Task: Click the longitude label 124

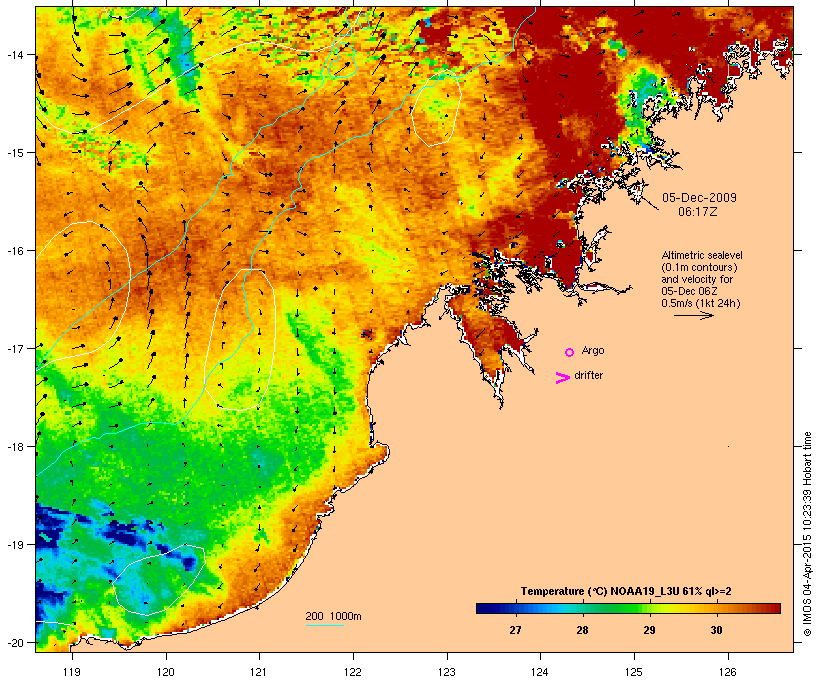Action: click(x=540, y=672)
